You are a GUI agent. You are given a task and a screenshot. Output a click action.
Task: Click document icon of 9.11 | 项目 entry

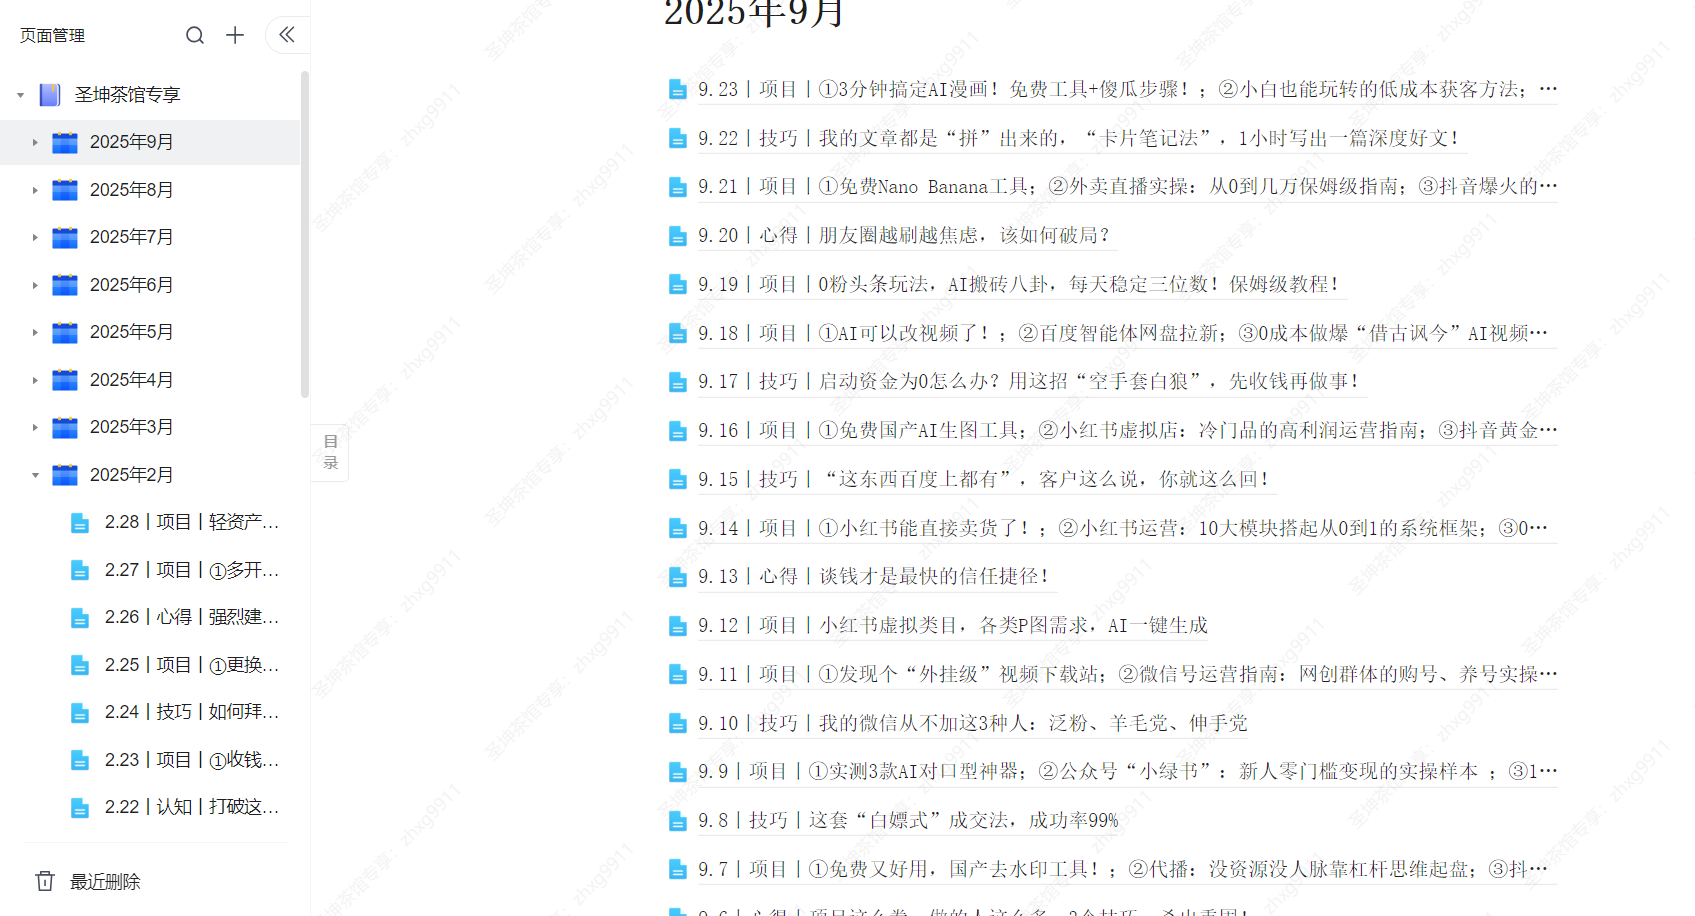677,675
